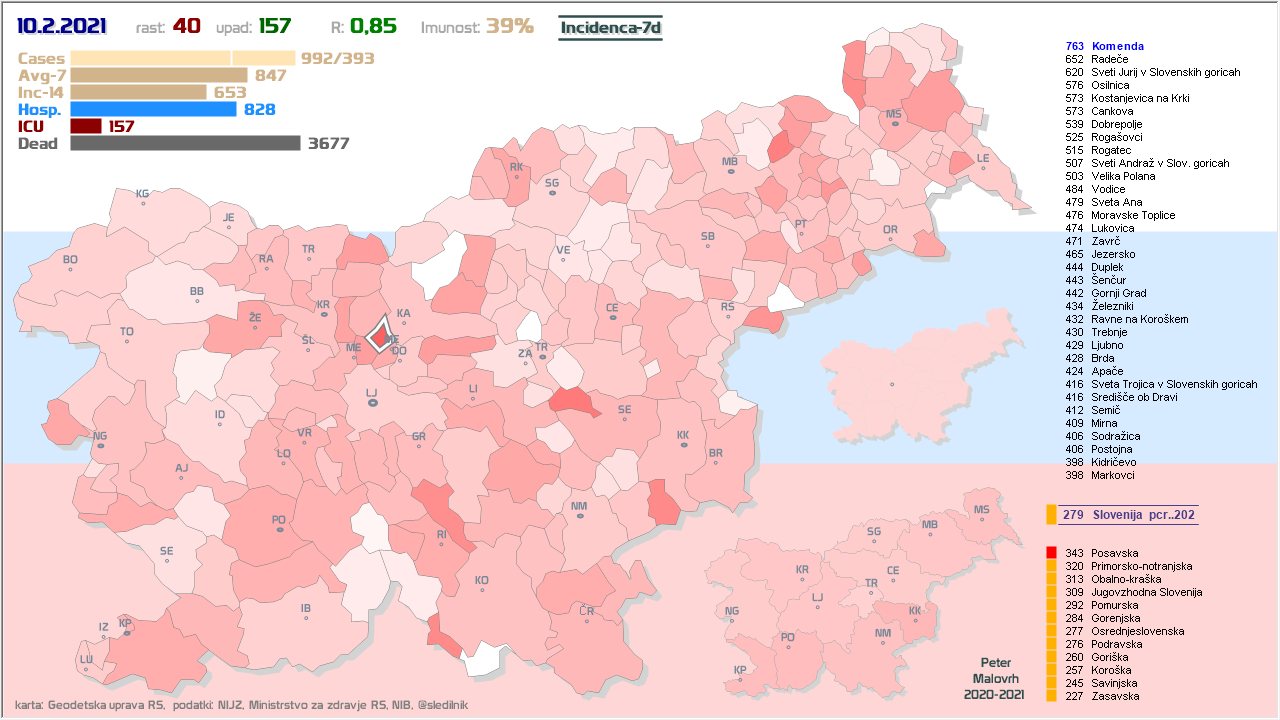Screen dimensions: 1280x720
Task: Click the Koper (KP) marker on main map
Action: click(x=125, y=632)
